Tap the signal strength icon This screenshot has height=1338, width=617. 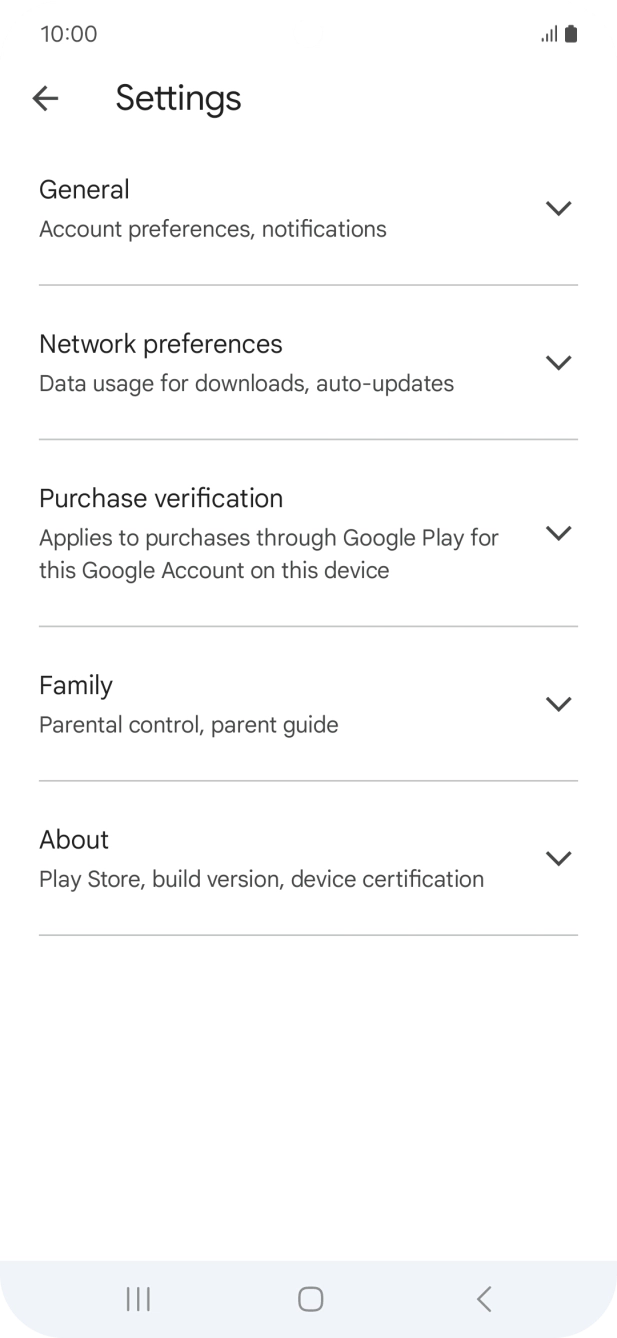click(549, 34)
